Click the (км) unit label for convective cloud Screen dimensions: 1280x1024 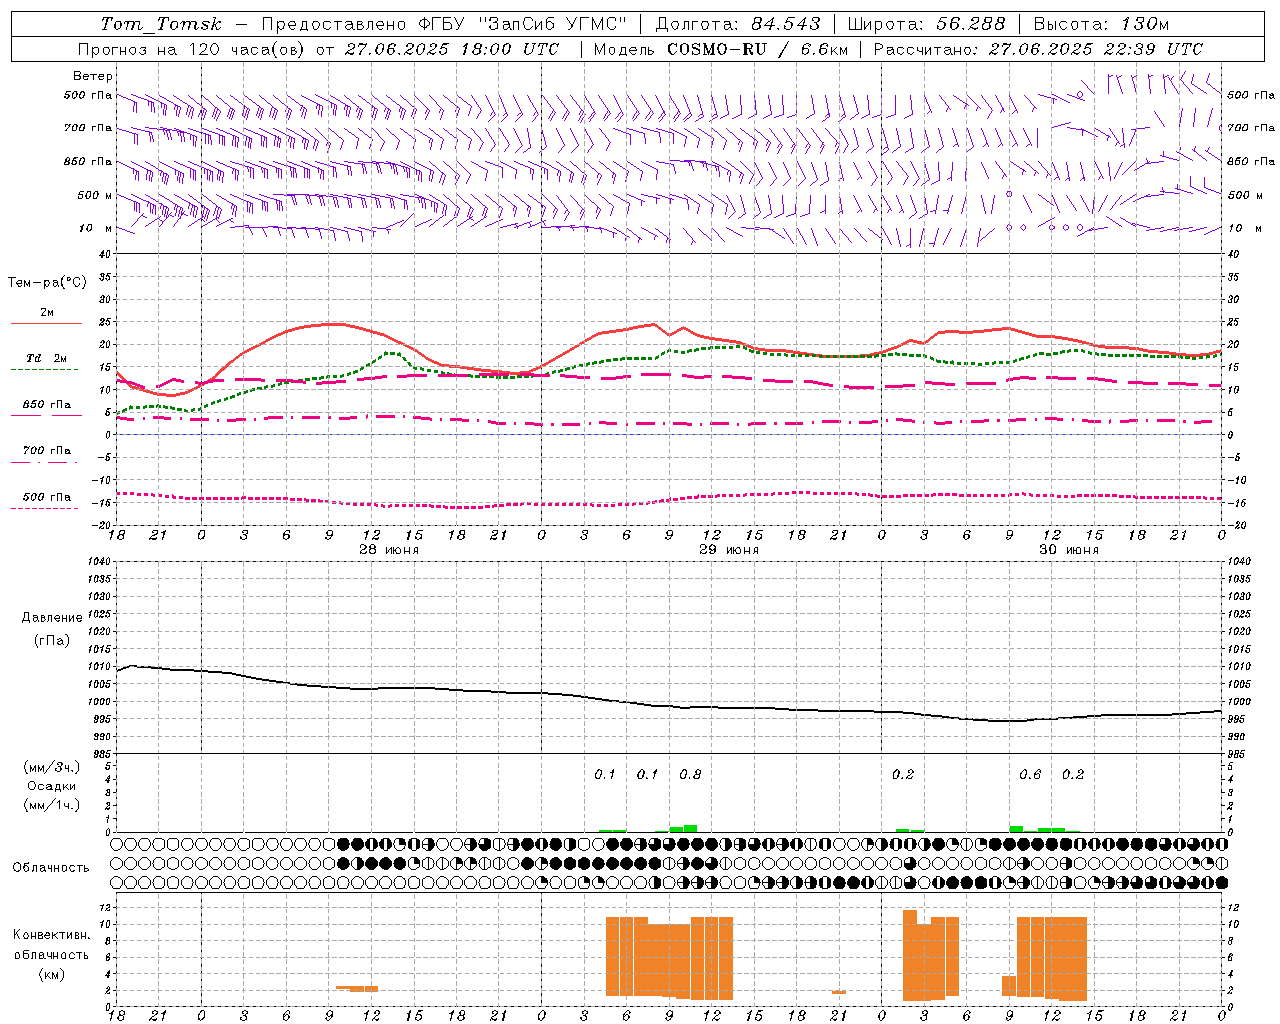[51, 974]
